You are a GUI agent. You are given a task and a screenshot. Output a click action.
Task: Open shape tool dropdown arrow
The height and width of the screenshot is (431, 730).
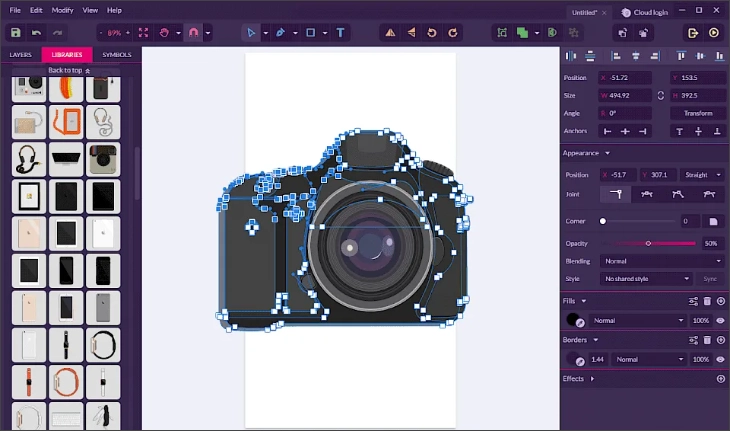tap(325, 33)
